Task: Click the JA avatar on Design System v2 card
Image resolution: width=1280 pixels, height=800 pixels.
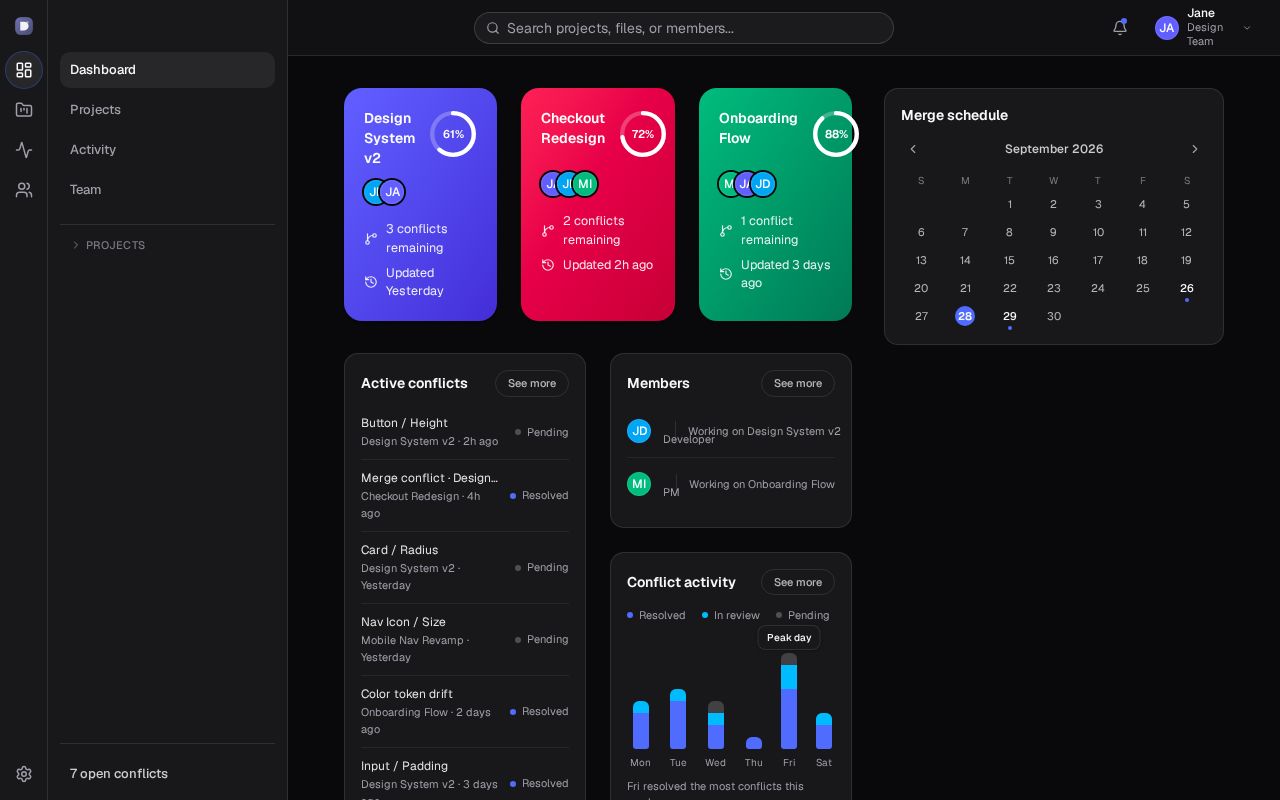Action: (392, 192)
